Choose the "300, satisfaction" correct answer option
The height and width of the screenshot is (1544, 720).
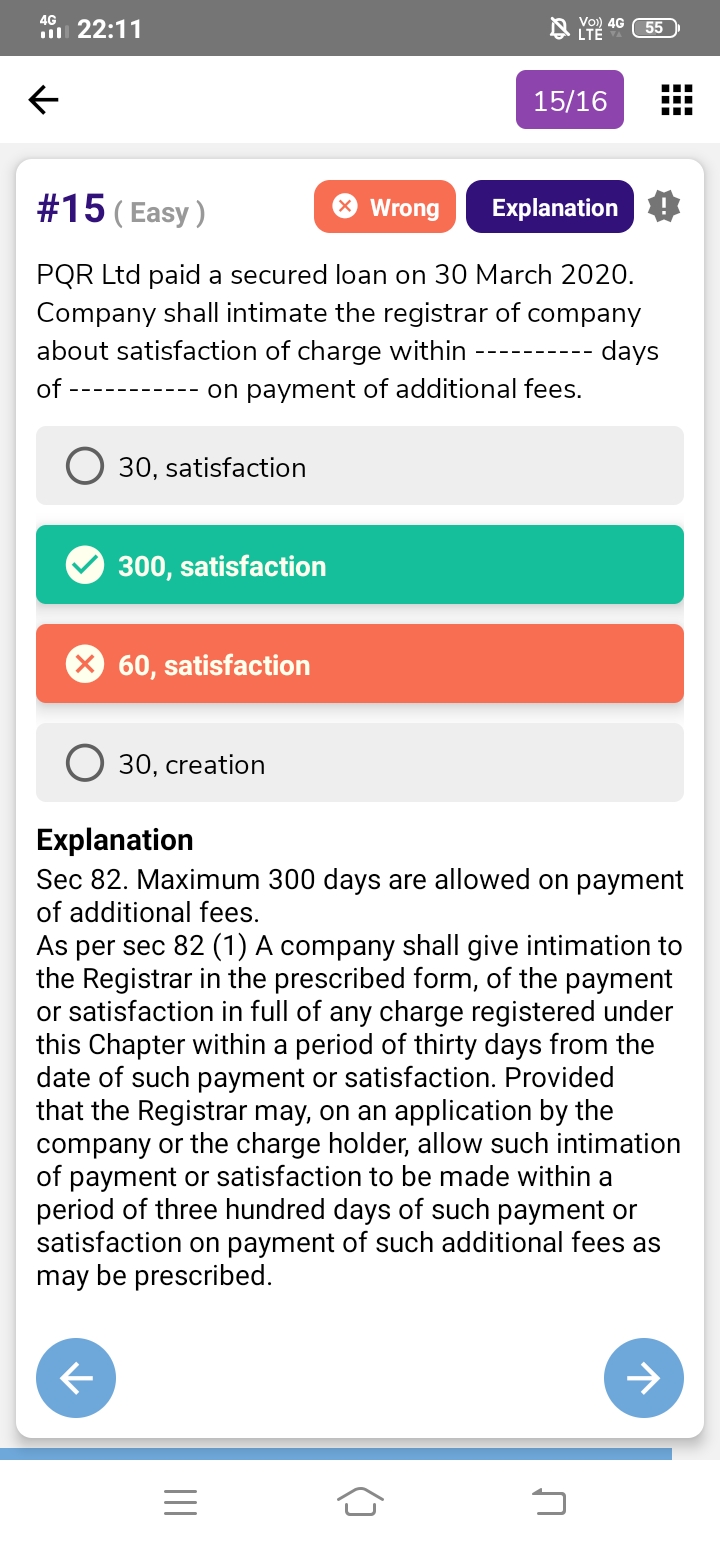(360, 565)
